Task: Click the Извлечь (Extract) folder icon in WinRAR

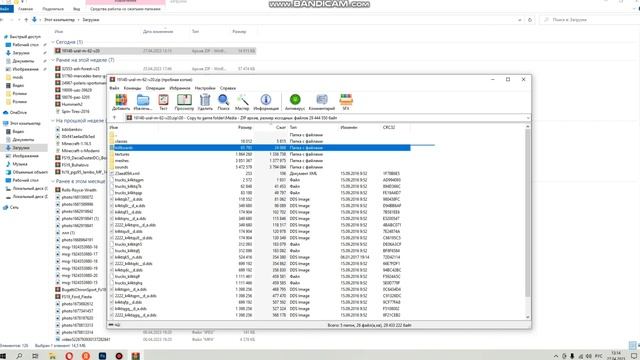Action: point(143,100)
